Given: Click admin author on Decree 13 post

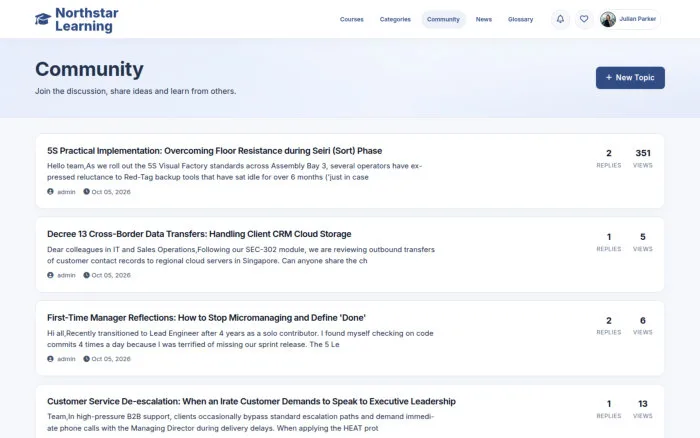Looking at the screenshot, I should click(66, 275).
